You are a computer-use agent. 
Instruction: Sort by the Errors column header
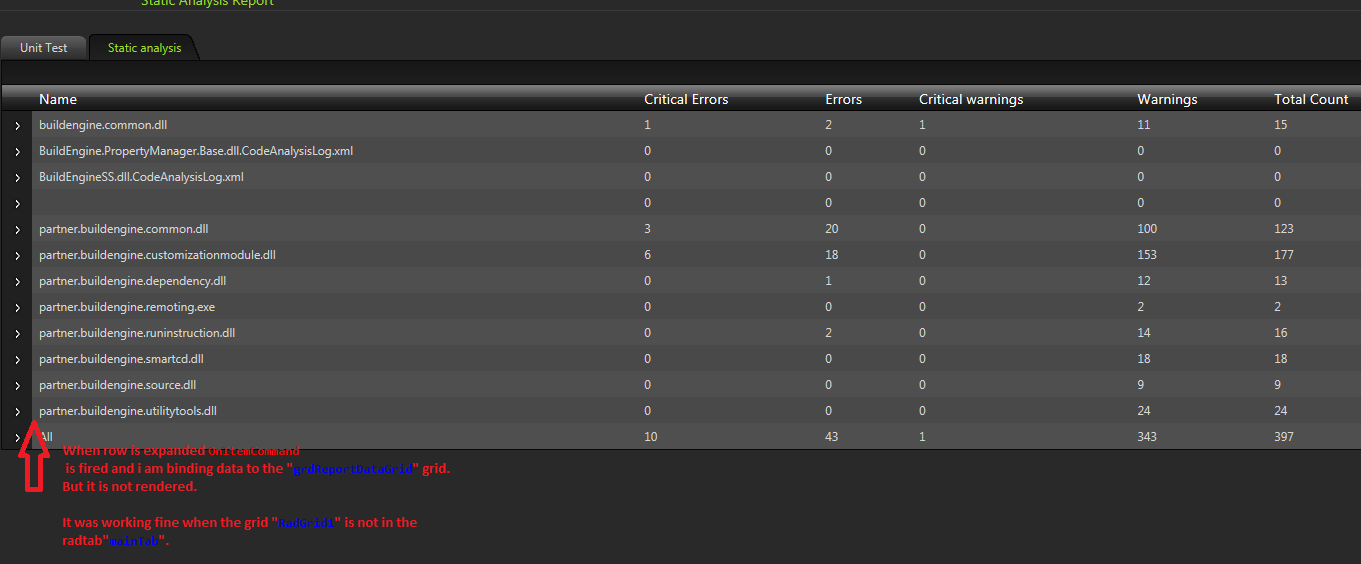(843, 99)
